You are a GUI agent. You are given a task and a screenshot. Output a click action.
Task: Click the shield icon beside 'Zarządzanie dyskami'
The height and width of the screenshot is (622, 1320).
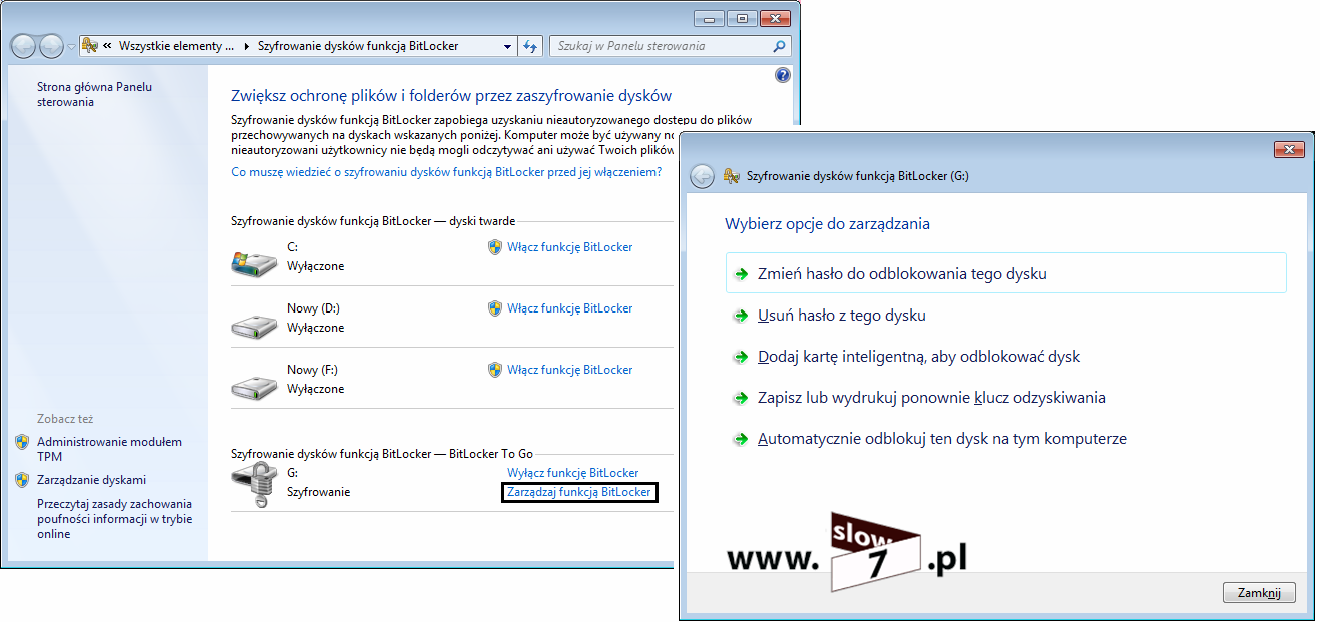click(22, 480)
